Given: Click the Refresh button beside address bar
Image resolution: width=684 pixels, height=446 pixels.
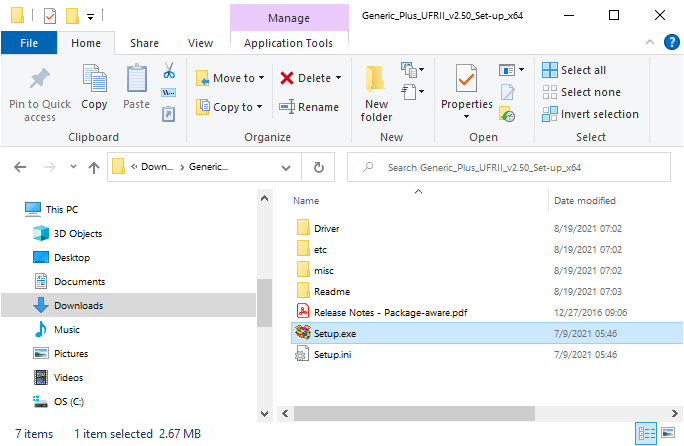Looking at the screenshot, I should pyautogui.click(x=318, y=168).
